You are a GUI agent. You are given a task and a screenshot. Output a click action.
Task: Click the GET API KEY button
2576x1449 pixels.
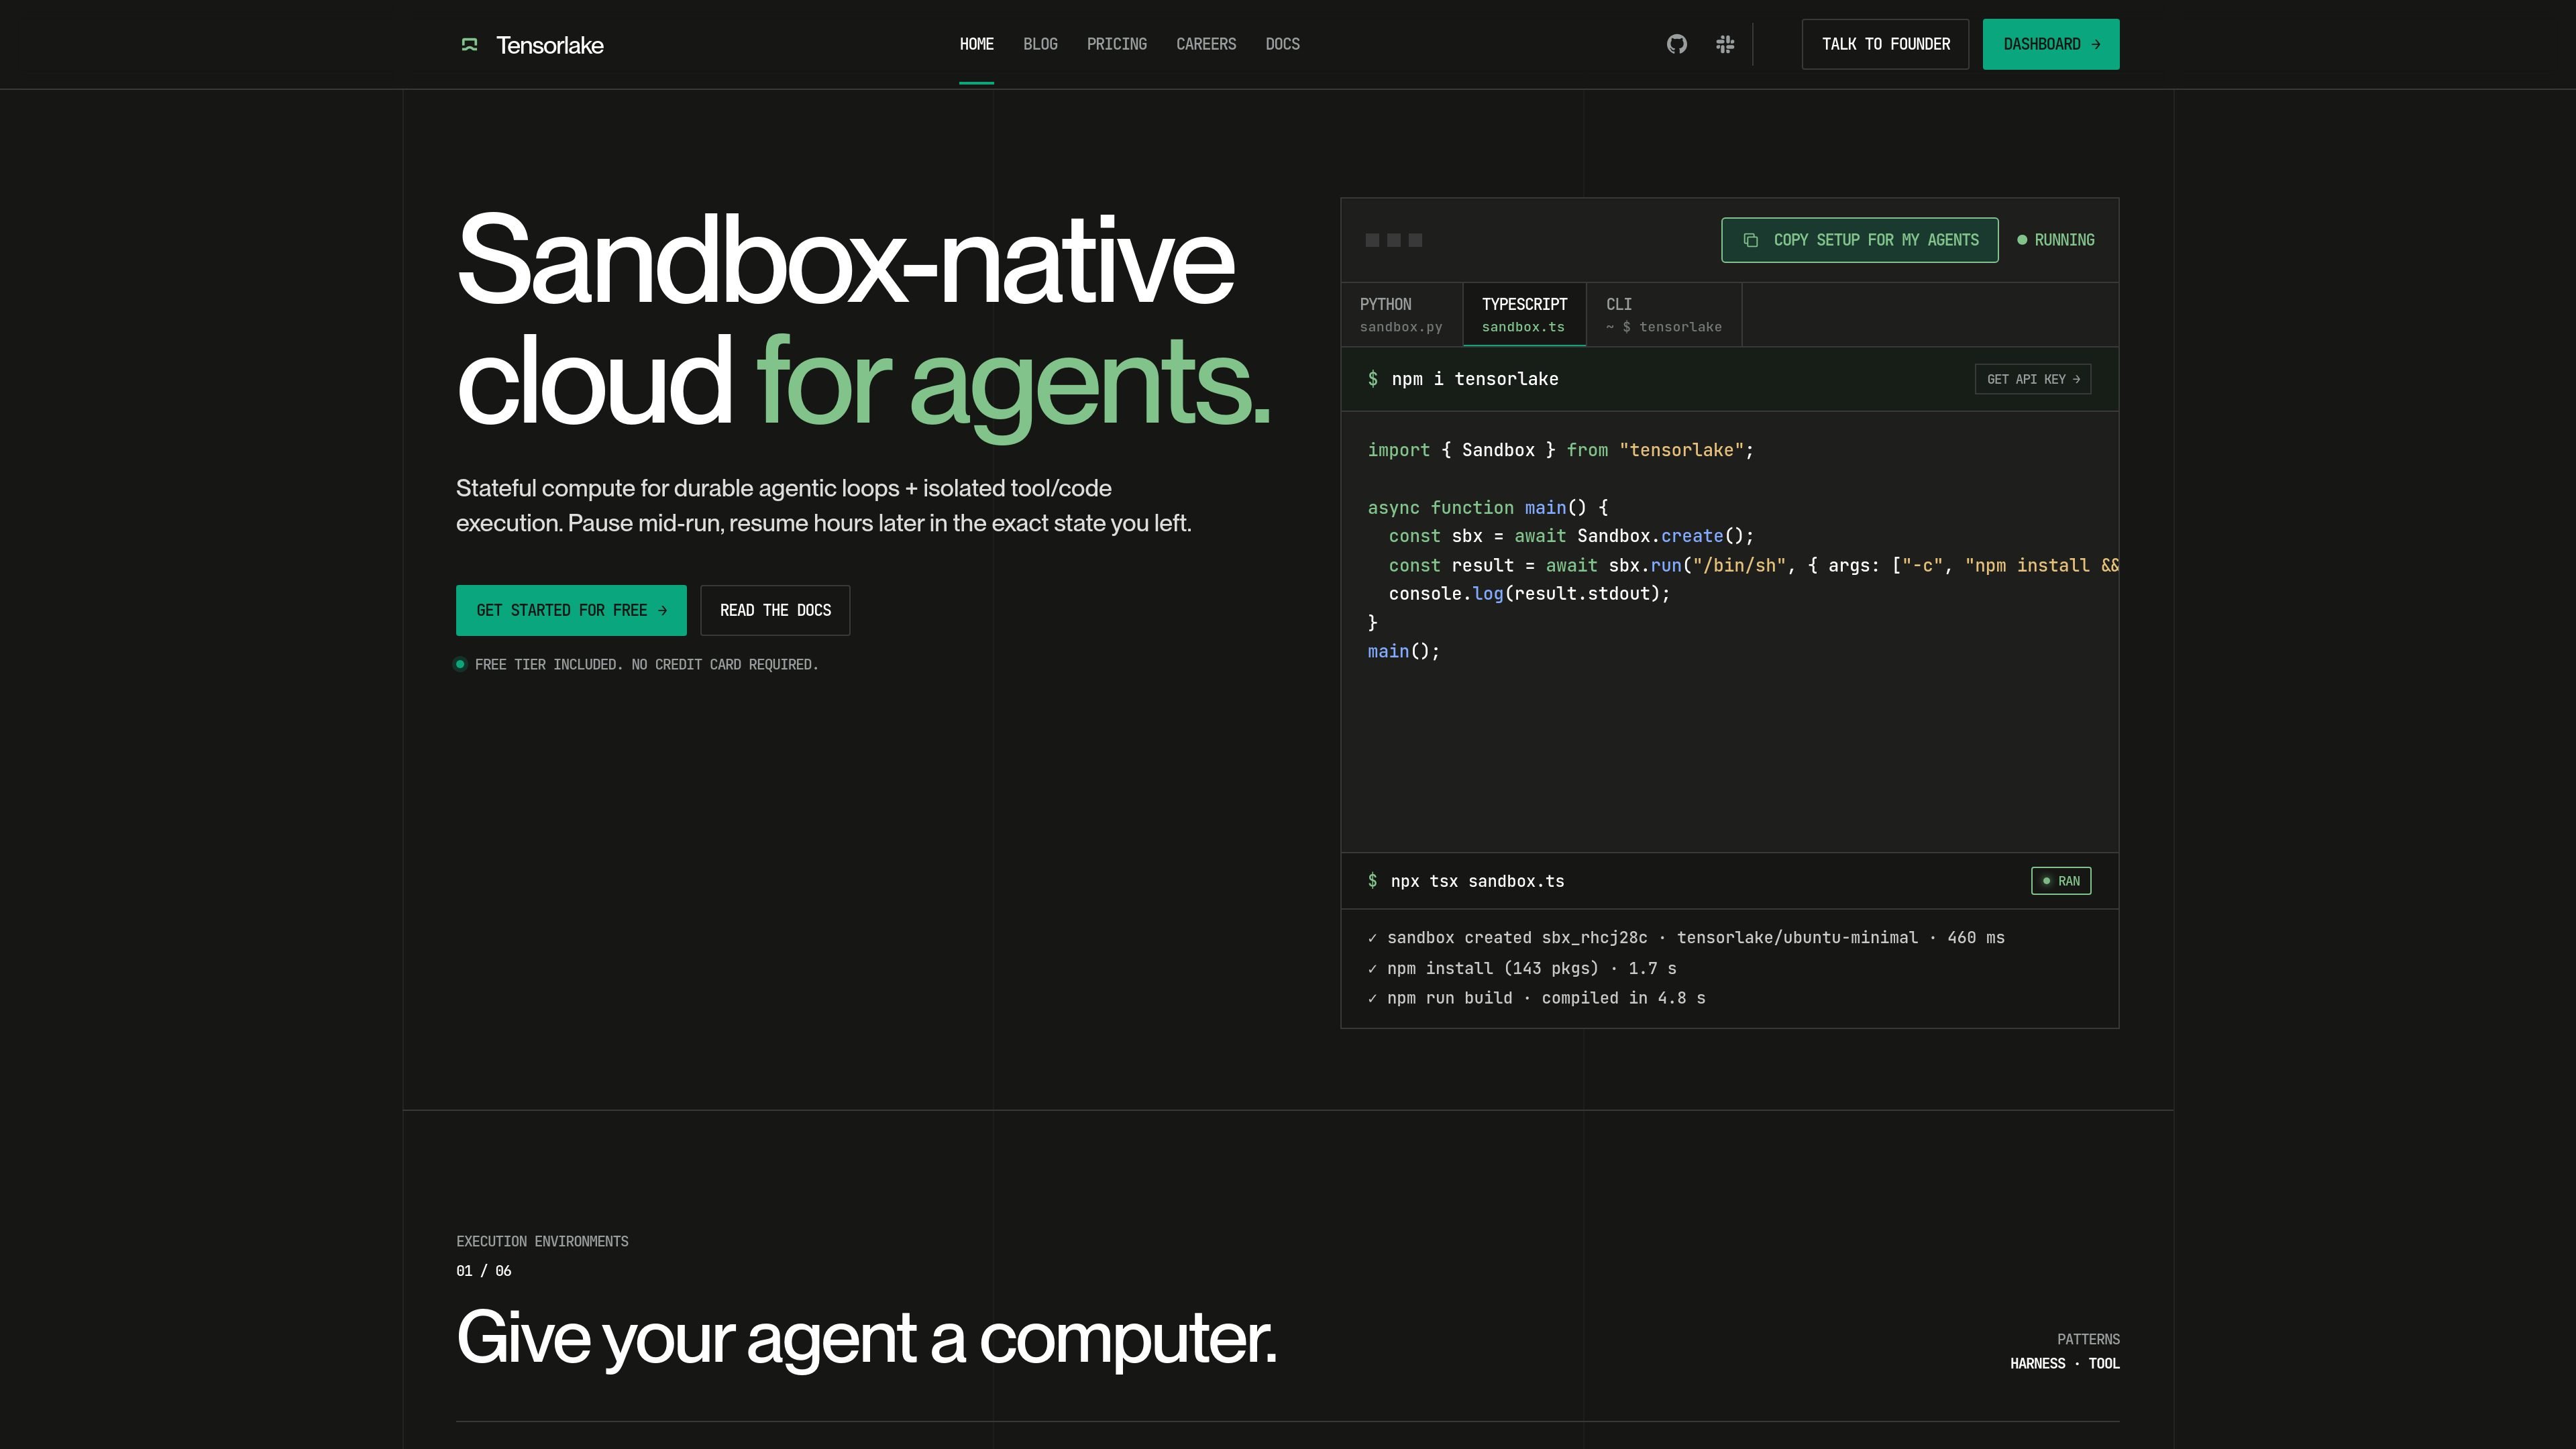tap(2033, 379)
